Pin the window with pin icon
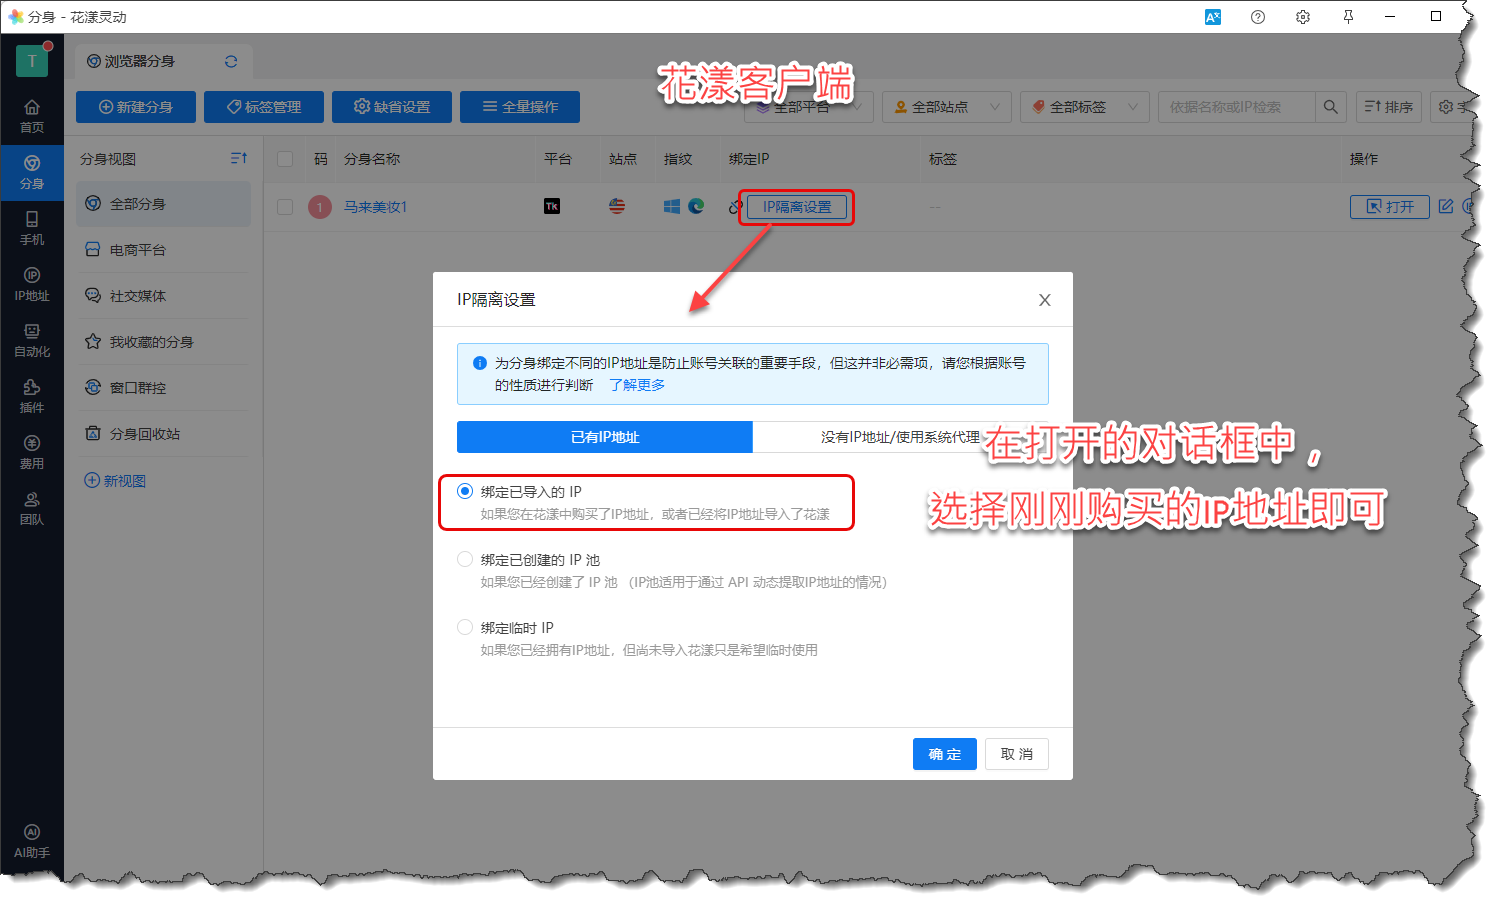Image resolution: width=1504 pixels, height=911 pixels. 1348,17
